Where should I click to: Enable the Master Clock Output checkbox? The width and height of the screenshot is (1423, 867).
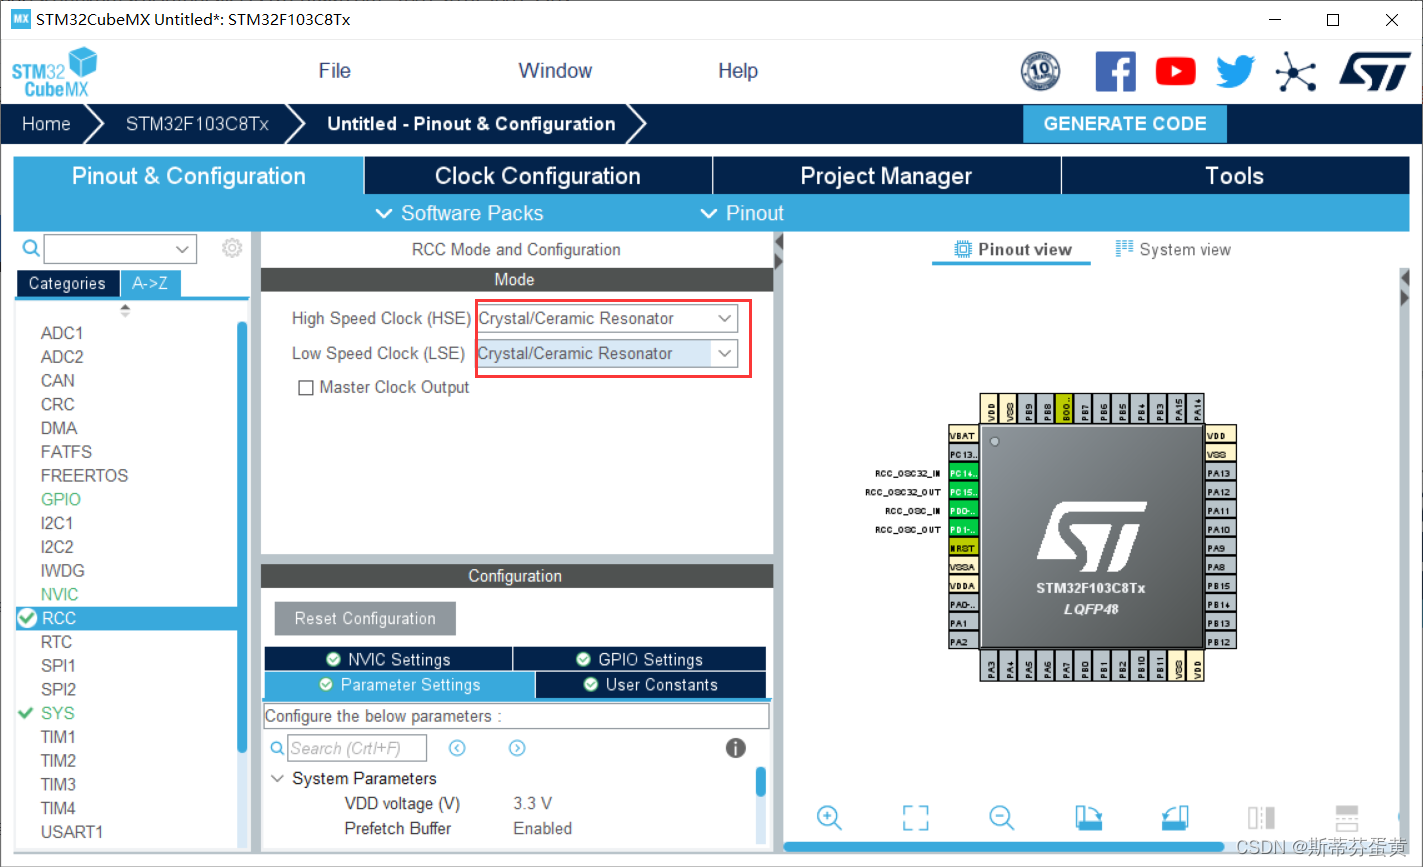[x=306, y=388]
